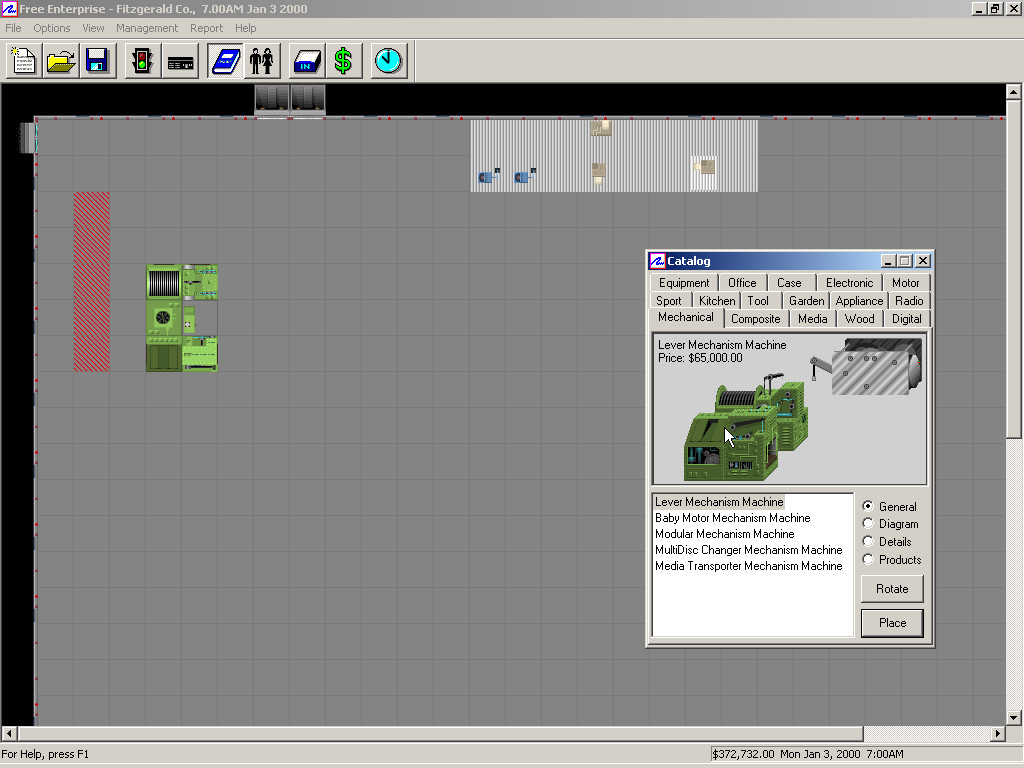Click the traffic light toolbar icon
This screenshot has height=768, width=1024.
click(143, 61)
